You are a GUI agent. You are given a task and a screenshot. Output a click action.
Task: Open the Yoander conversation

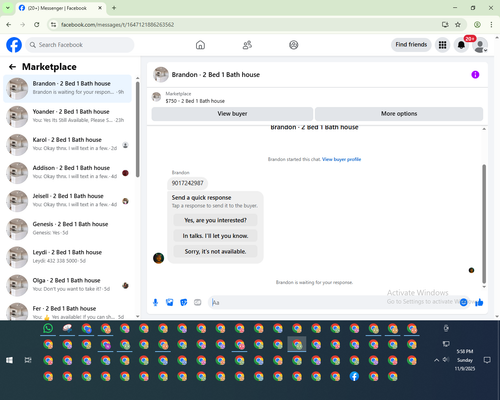pos(67,116)
